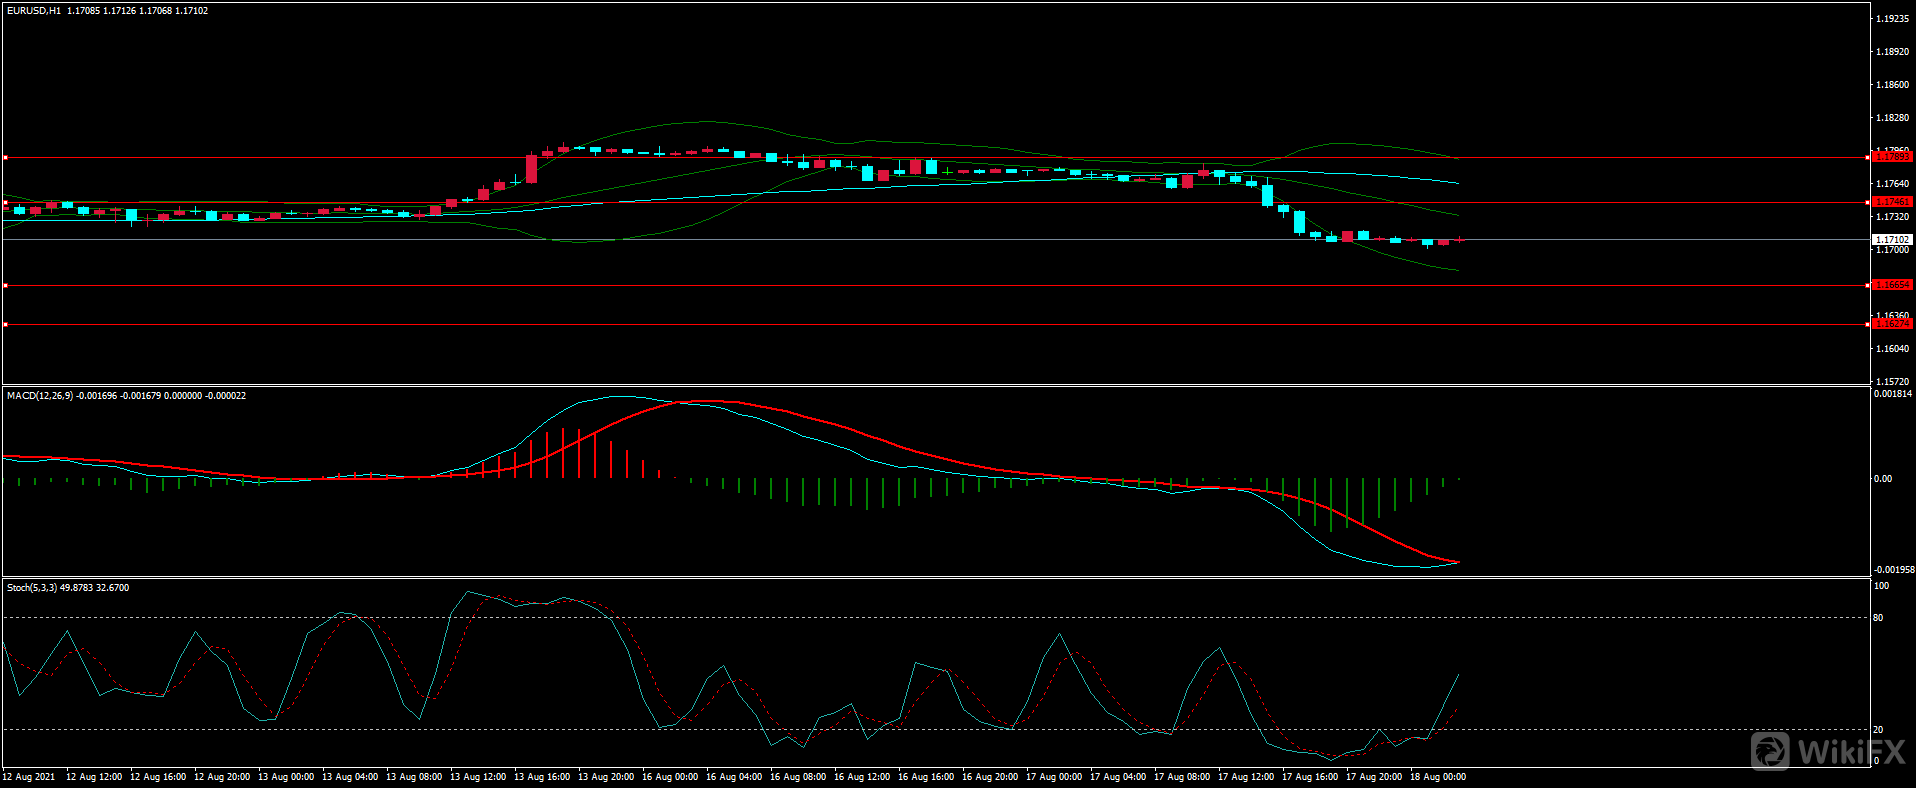Click the 1.18600 price axis label

(x=1892, y=85)
